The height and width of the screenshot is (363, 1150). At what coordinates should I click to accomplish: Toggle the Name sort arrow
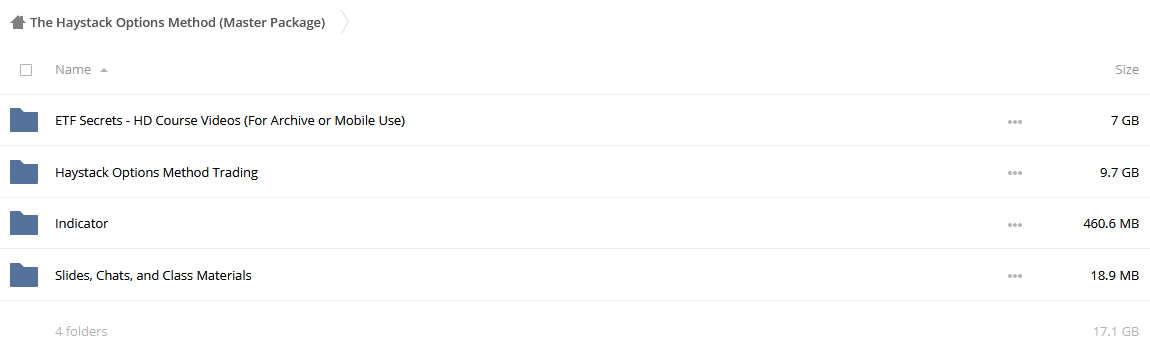104,70
